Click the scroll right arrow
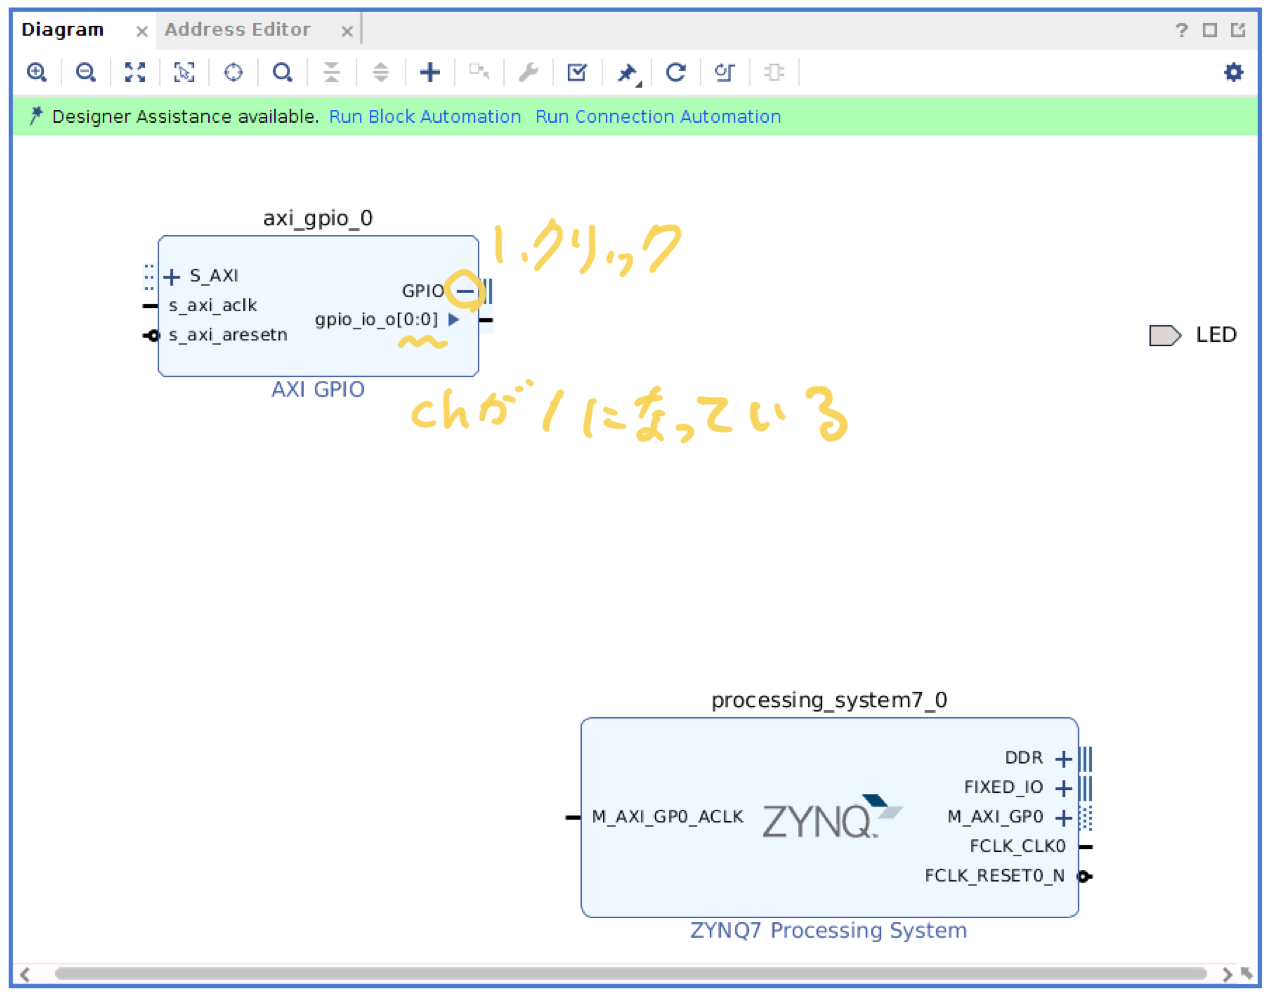The image size is (1270, 996). [1227, 974]
